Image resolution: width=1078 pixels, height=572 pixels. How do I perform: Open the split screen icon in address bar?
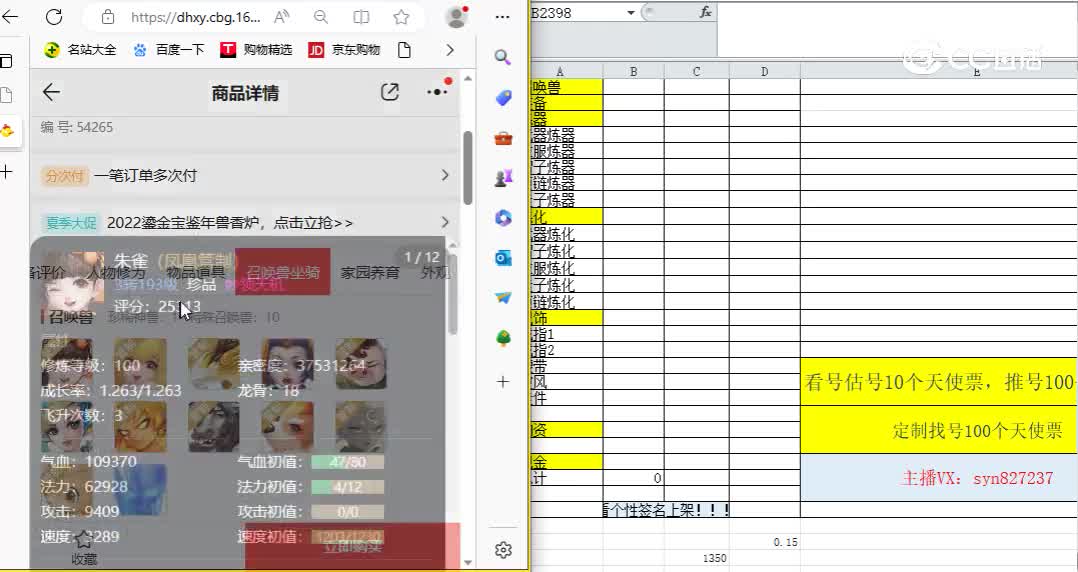[361, 17]
